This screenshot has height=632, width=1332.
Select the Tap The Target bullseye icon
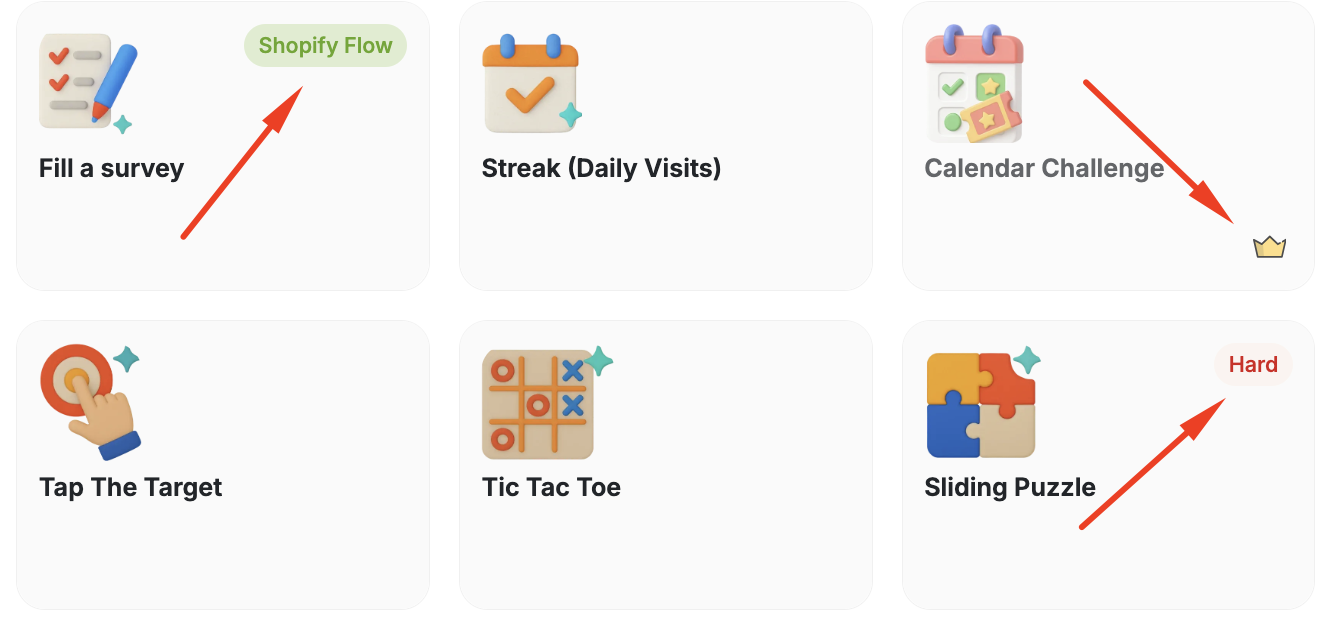click(90, 400)
